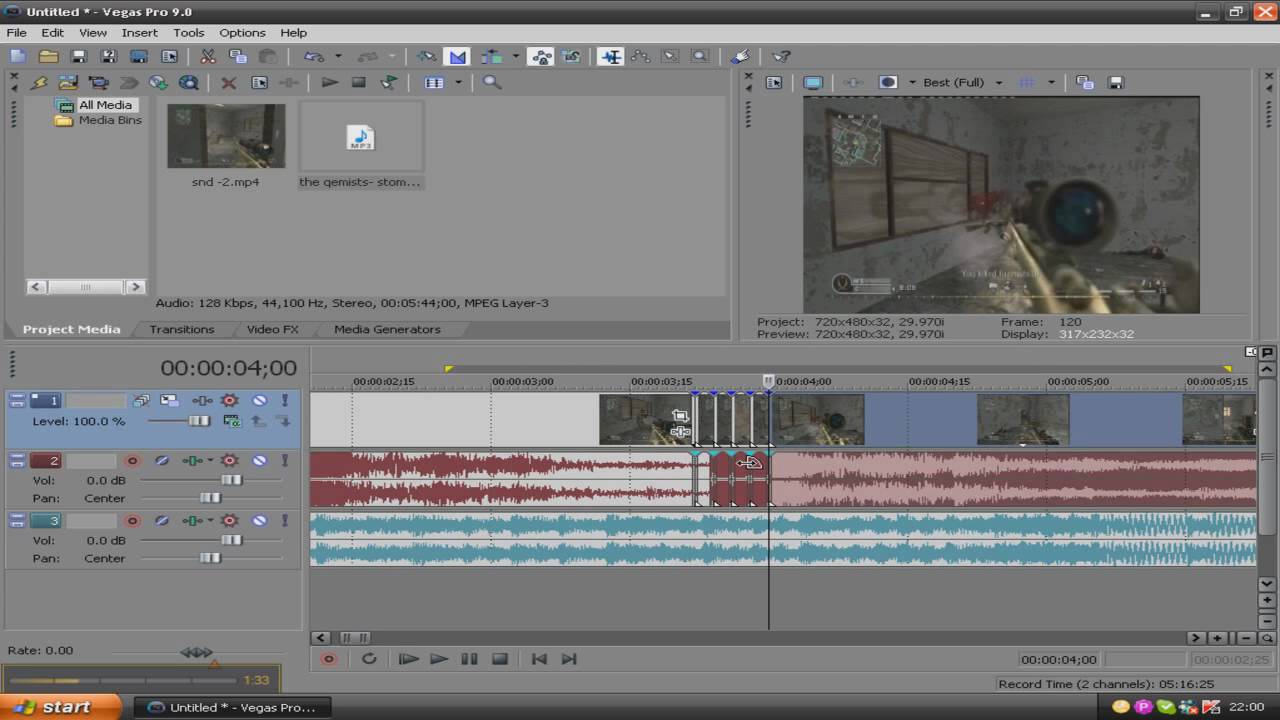The height and width of the screenshot is (720, 1280).
Task: Invert phase on audio track 2
Action: (161, 461)
